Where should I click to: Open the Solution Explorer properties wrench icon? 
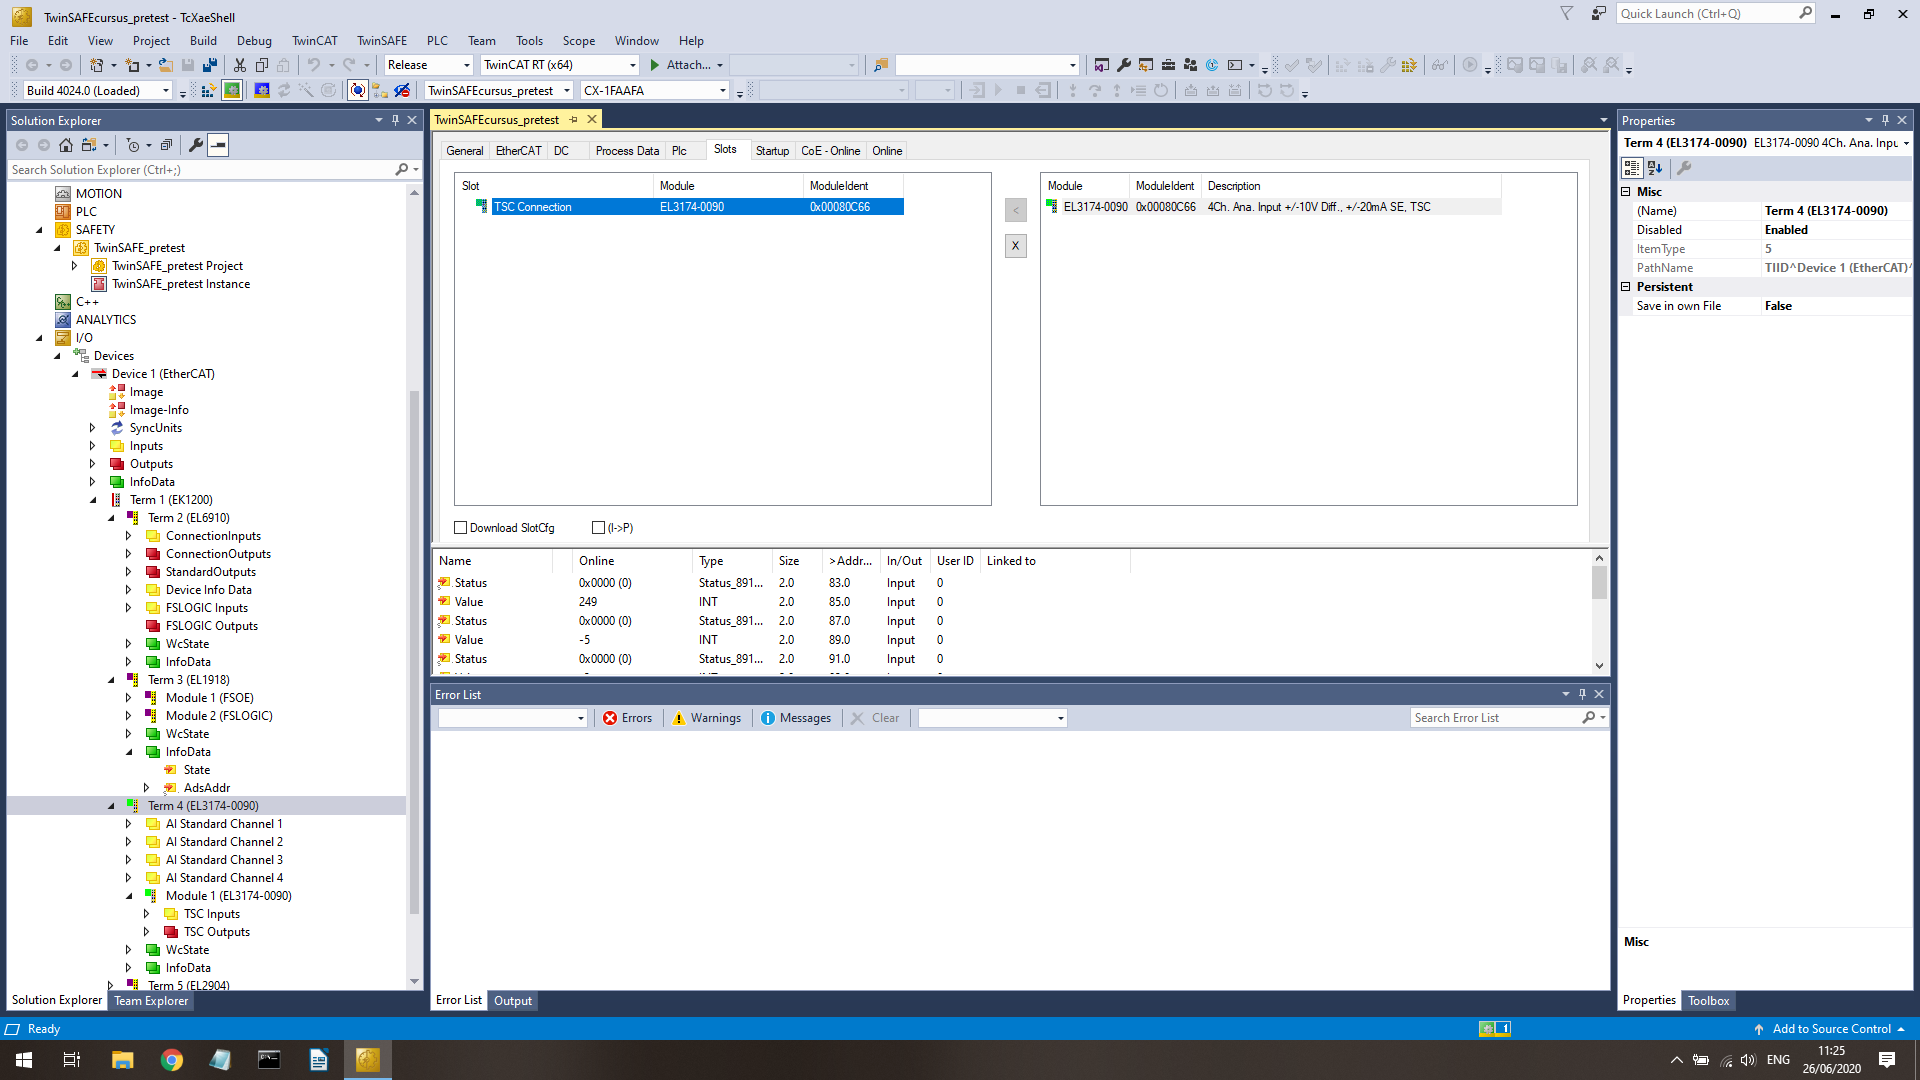196,145
